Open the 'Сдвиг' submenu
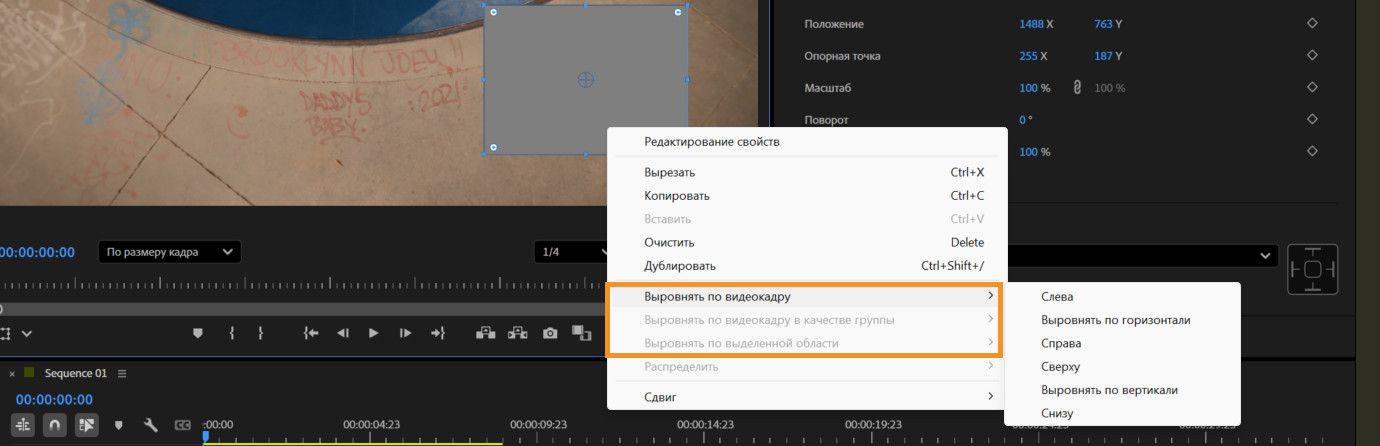Screen dimensions: 1380x446 click(x=807, y=398)
